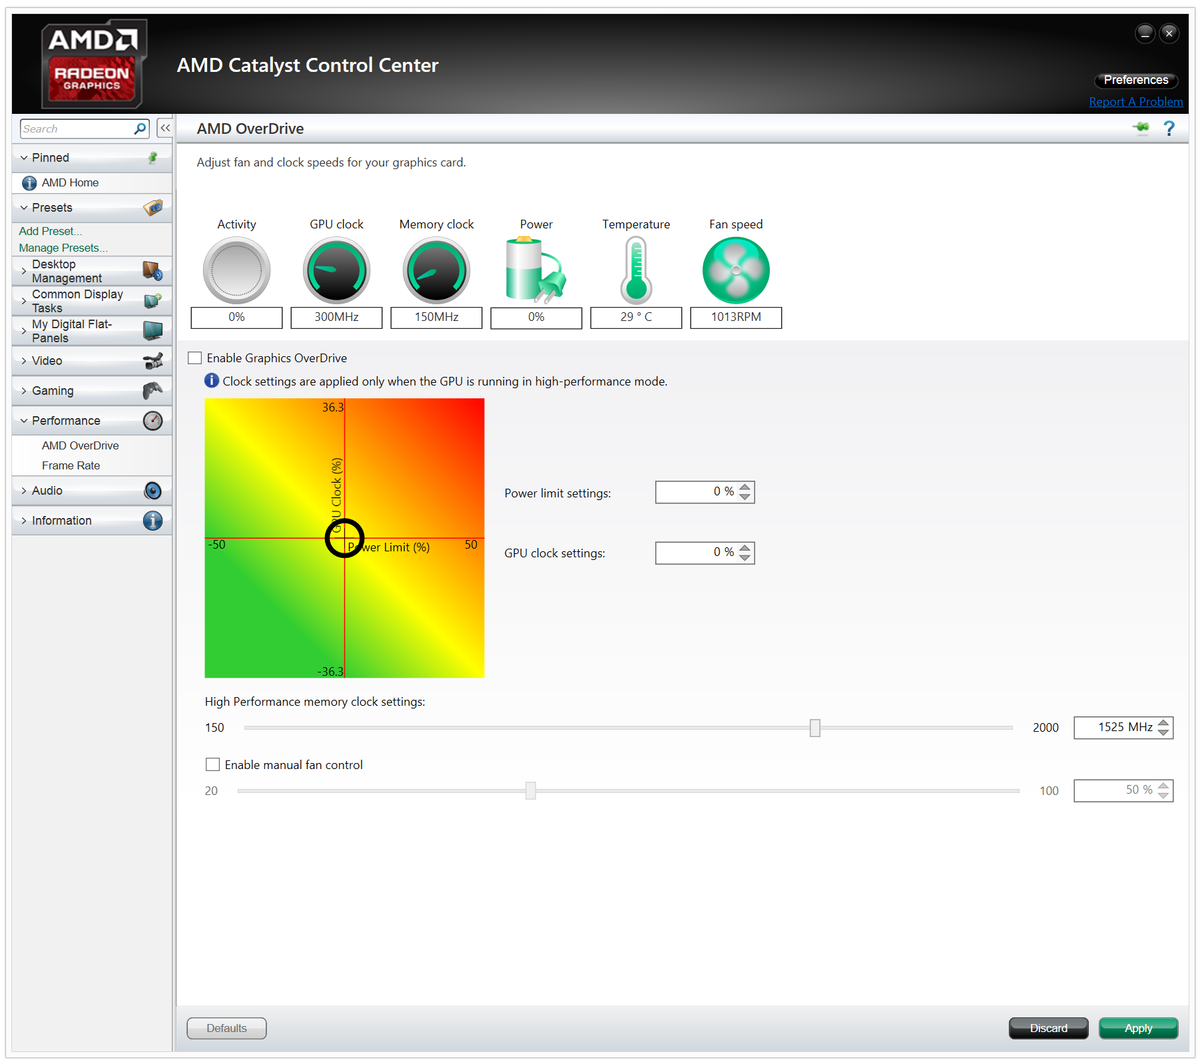The height and width of the screenshot is (1062, 1200).
Task: Select the Desktop Management icon
Action: [154, 270]
